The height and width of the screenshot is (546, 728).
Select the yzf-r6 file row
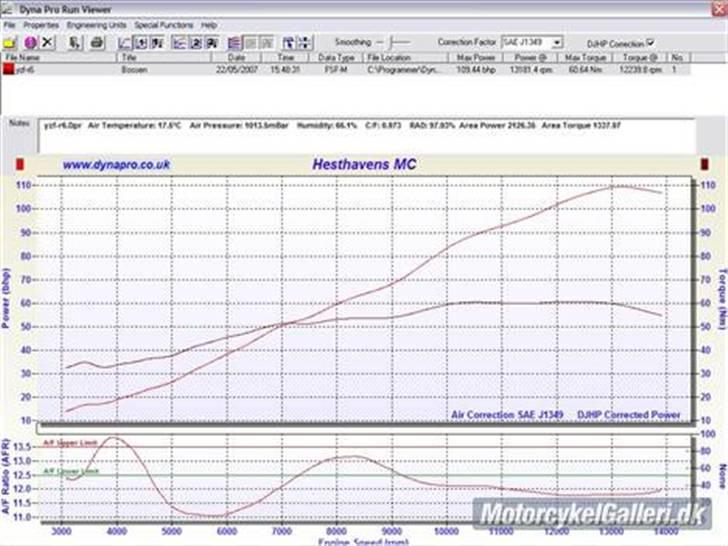[x=346, y=69]
